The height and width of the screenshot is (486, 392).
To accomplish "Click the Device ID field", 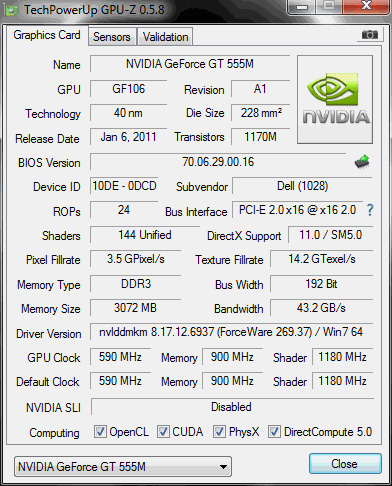I will 124,186.
